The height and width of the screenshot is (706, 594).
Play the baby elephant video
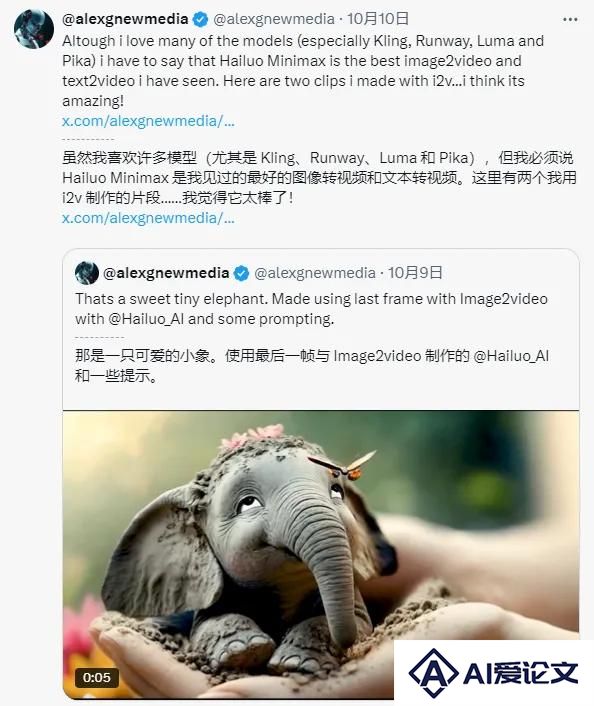click(x=321, y=555)
